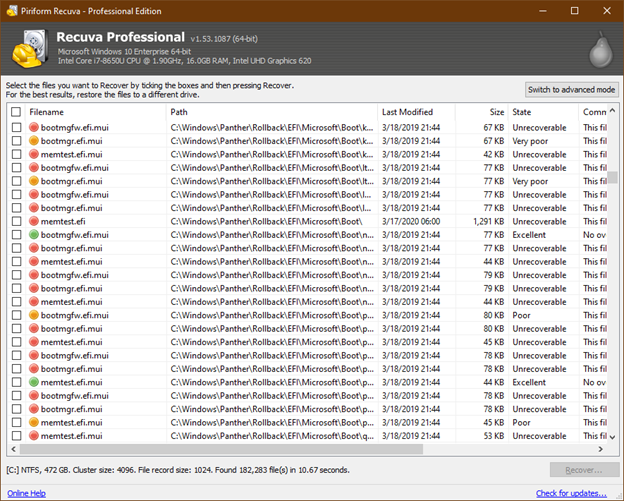This screenshot has width=624, height=501.
Task: Click green status icon of Excellent bootmgfw.efi.mui
Action: (x=34, y=235)
